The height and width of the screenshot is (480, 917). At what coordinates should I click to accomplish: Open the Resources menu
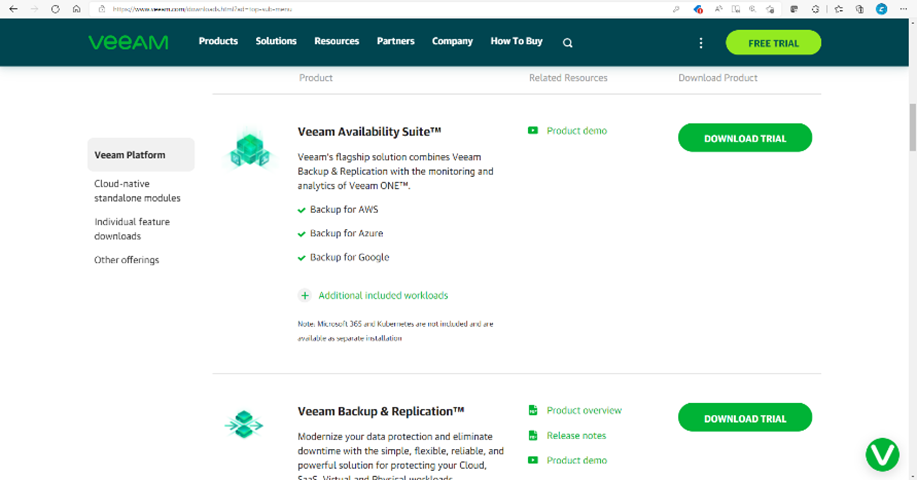336,41
